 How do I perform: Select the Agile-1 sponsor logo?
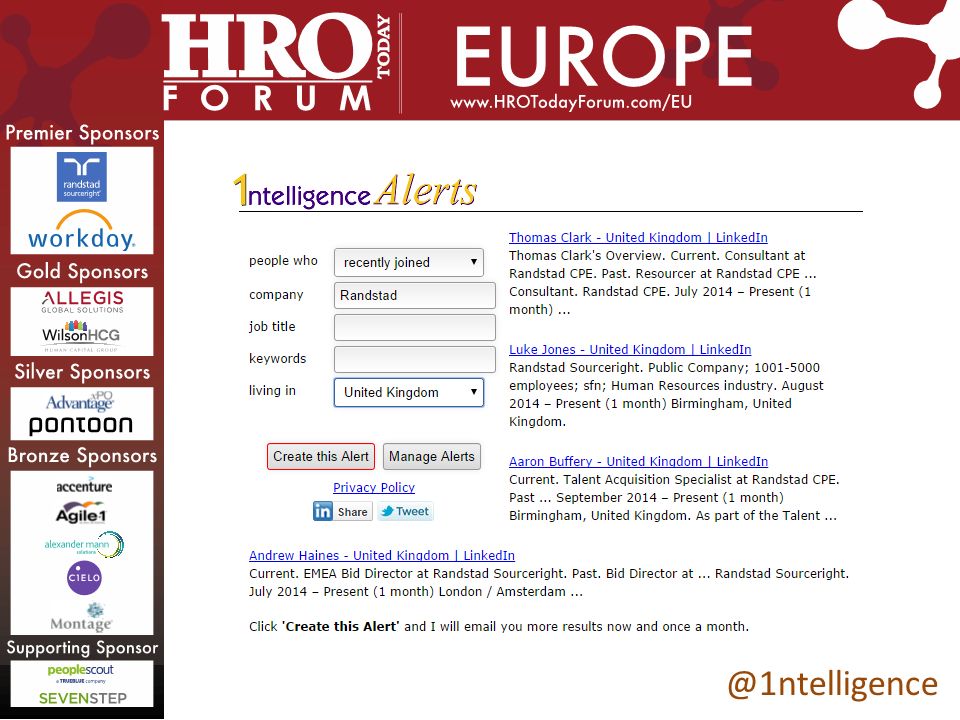tap(81, 514)
